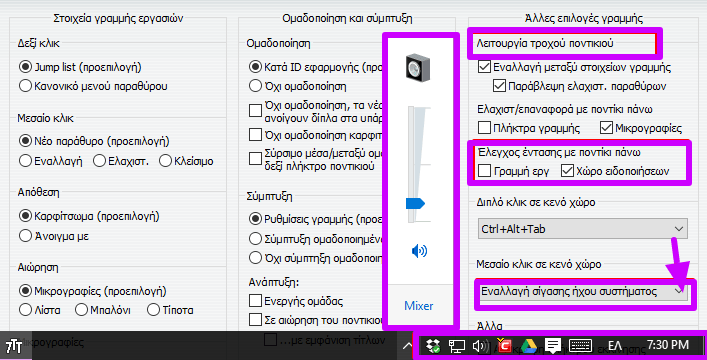Uncheck Χώρο ειδοποιήσεων checkbox
Viewport: 707px width, 360px height.
pos(567,171)
